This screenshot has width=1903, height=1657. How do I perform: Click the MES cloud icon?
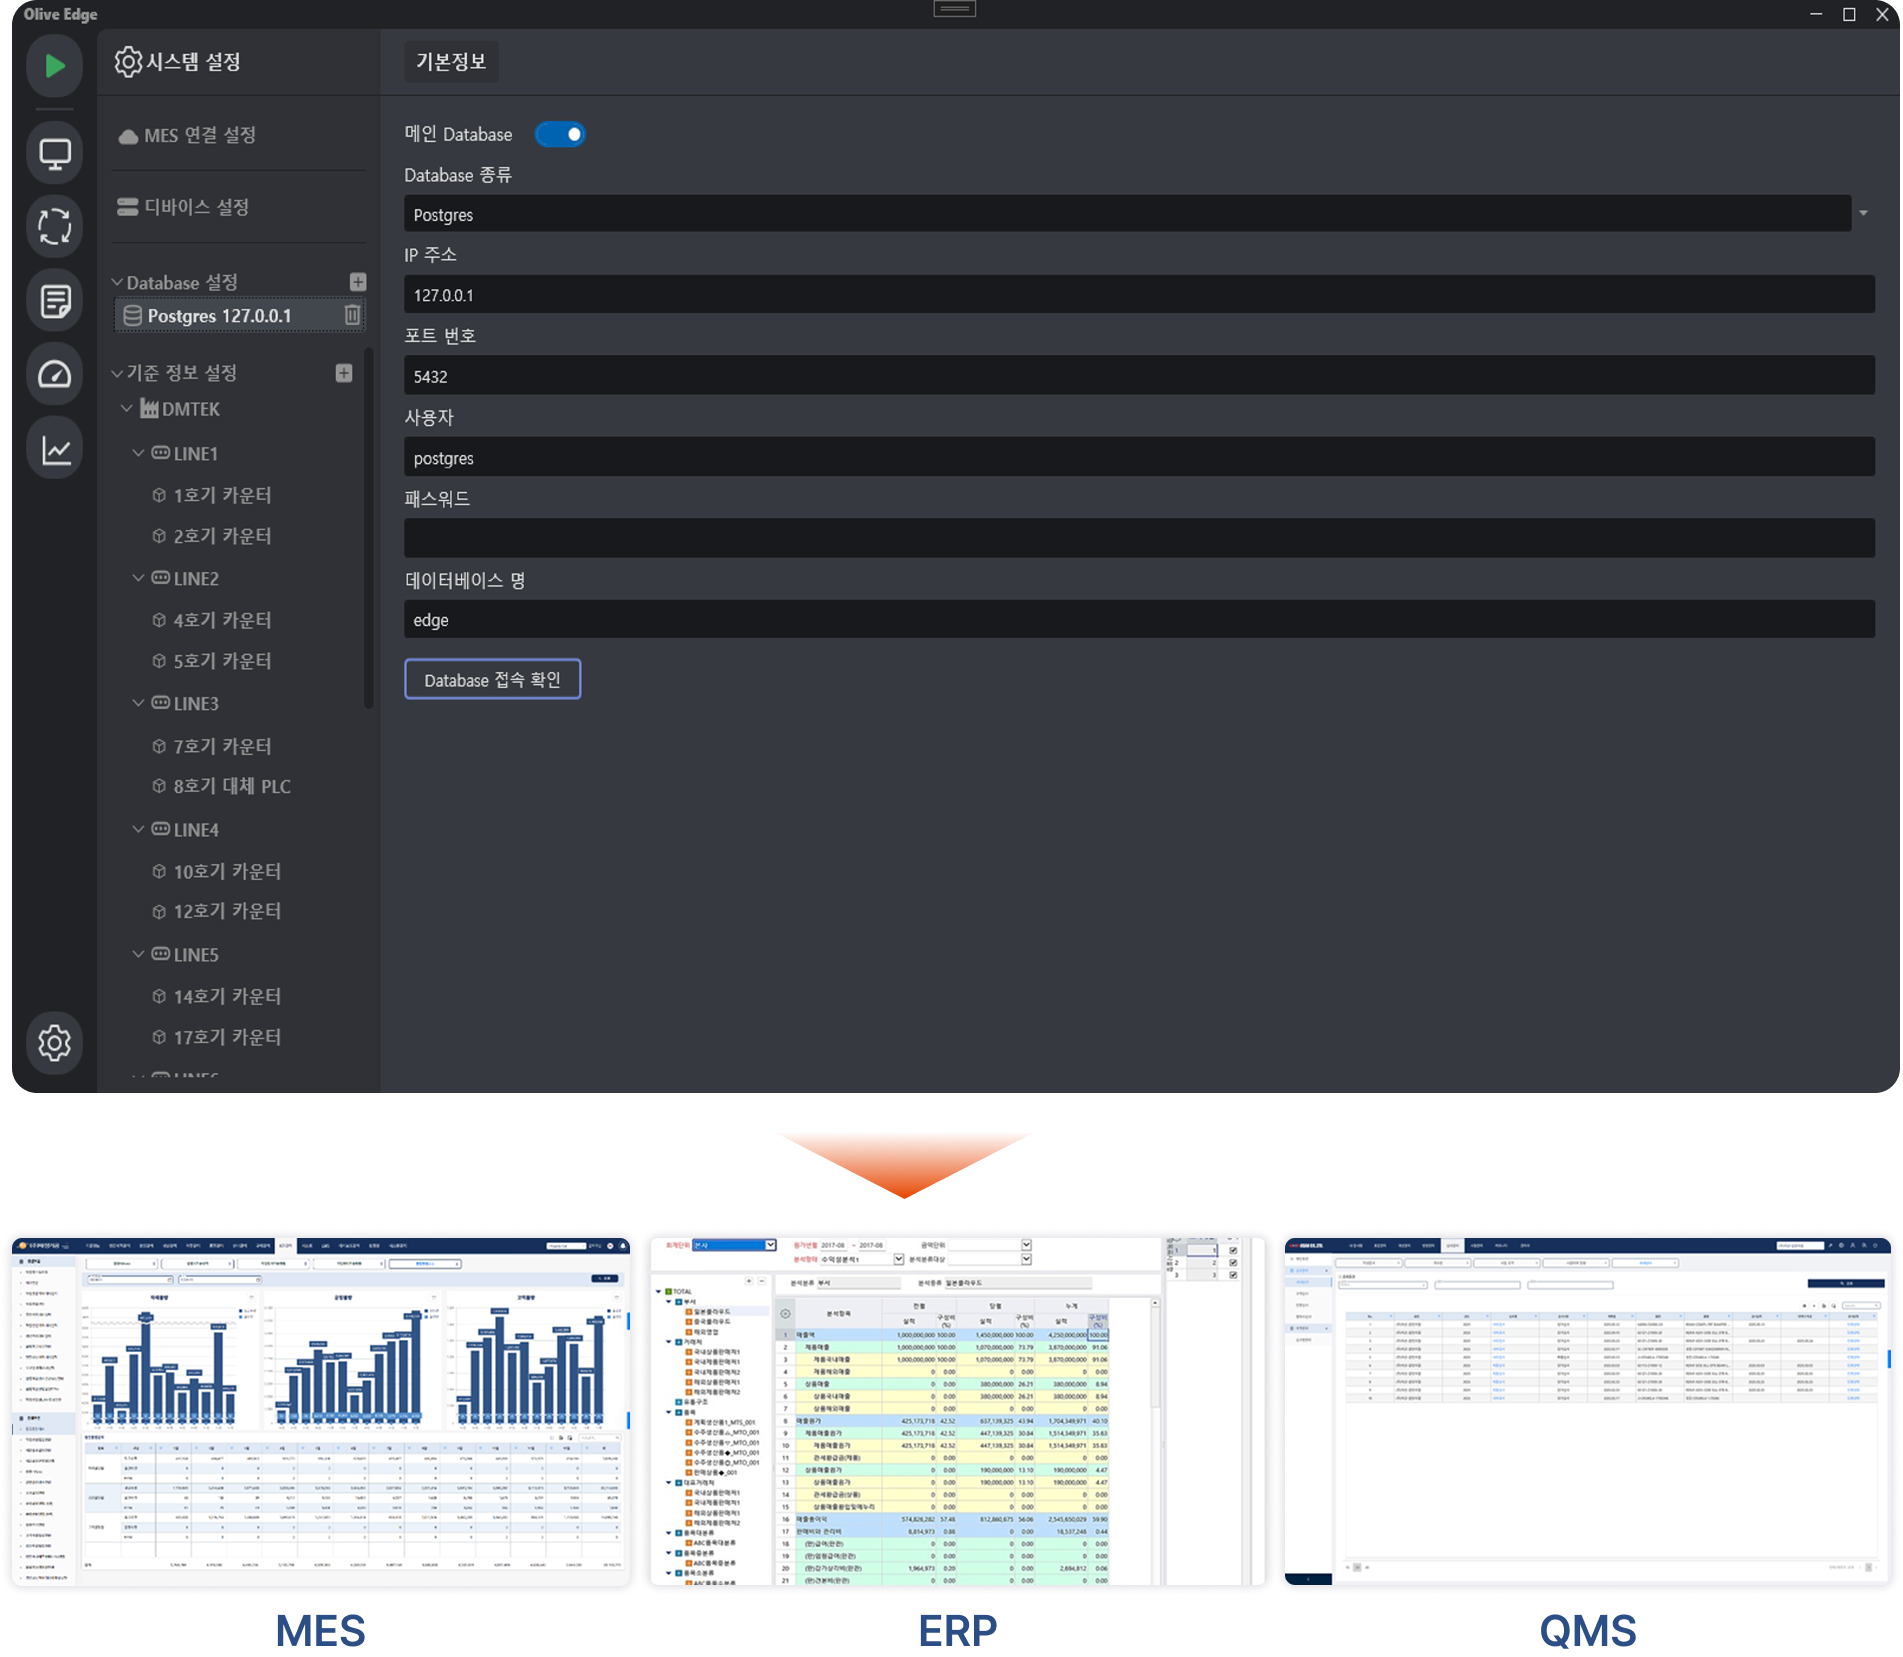(x=128, y=136)
